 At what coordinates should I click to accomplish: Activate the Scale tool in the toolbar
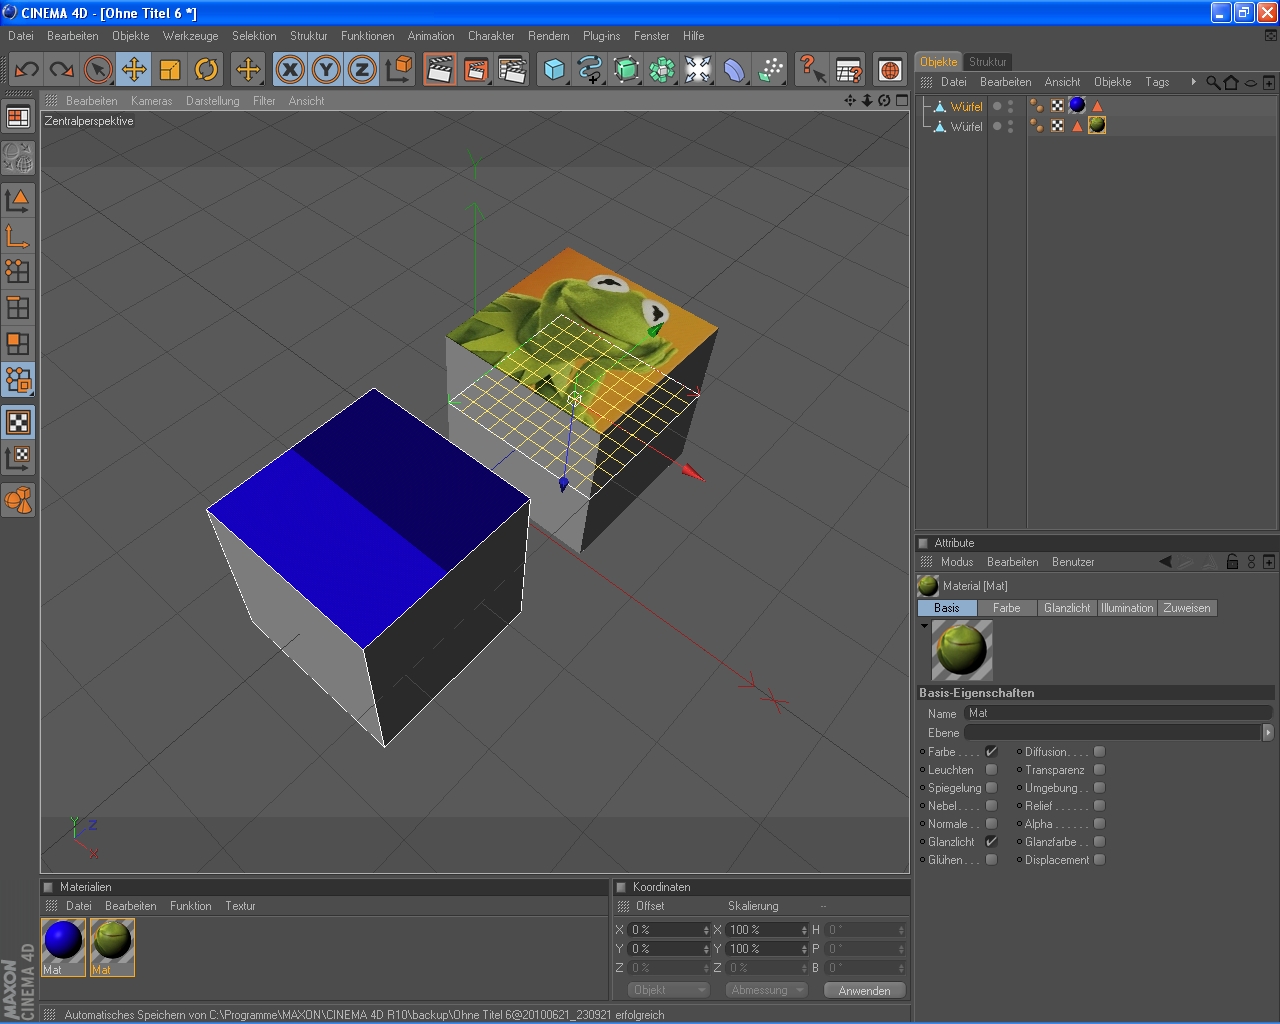(170, 69)
